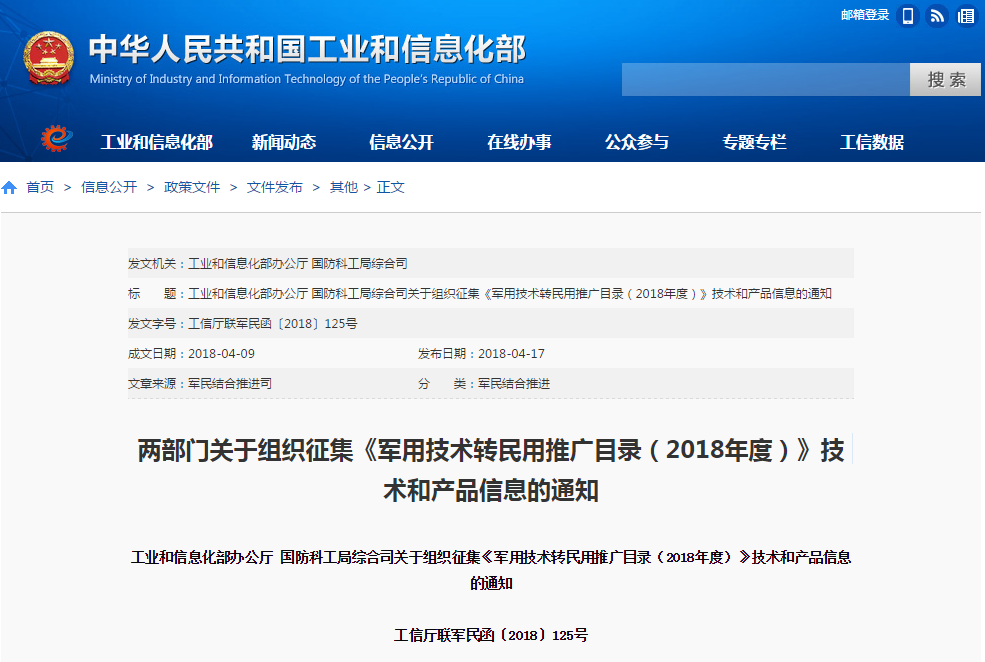The height and width of the screenshot is (662, 985).
Task: Click the 发布日期 2018-04-17 text
Action: pos(481,354)
